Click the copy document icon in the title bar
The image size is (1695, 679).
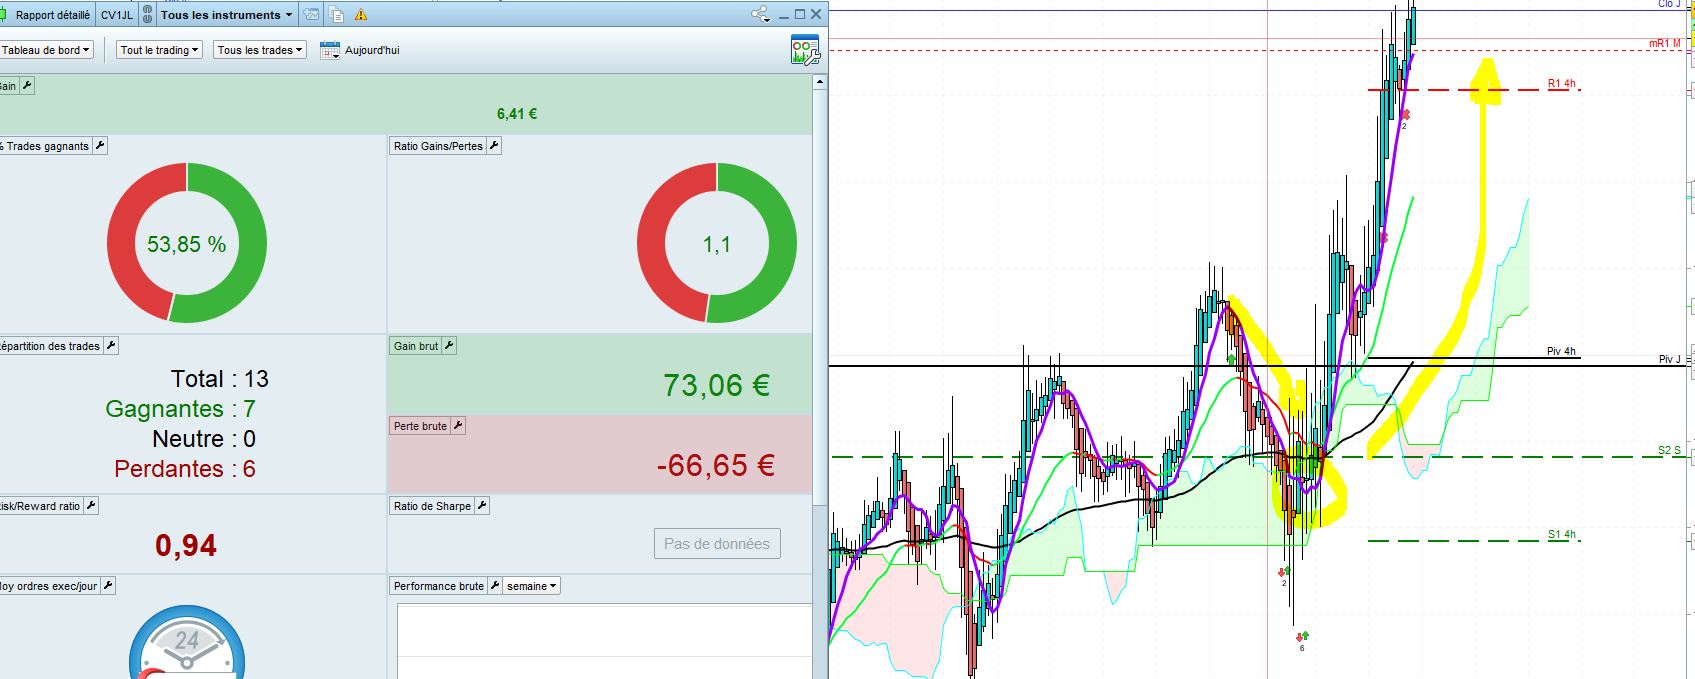337,15
